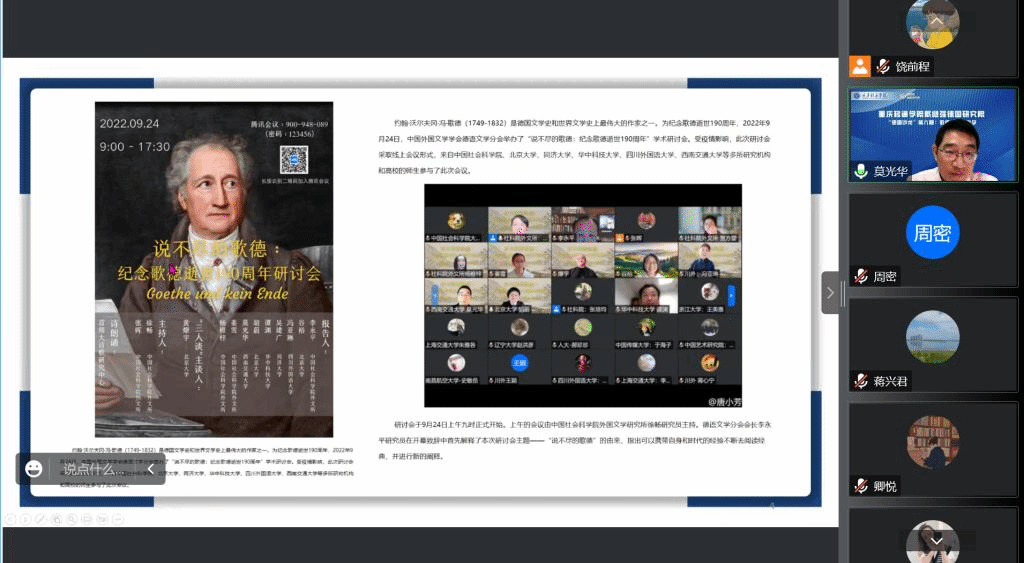Select participant name 饶前程

912,66
